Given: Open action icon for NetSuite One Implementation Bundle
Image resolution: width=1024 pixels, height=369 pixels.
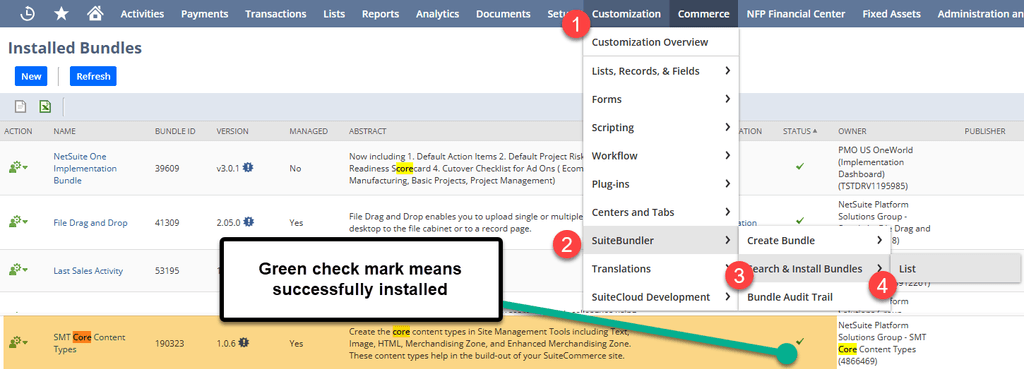Looking at the screenshot, I should pyautogui.click(x=18, y=168).
